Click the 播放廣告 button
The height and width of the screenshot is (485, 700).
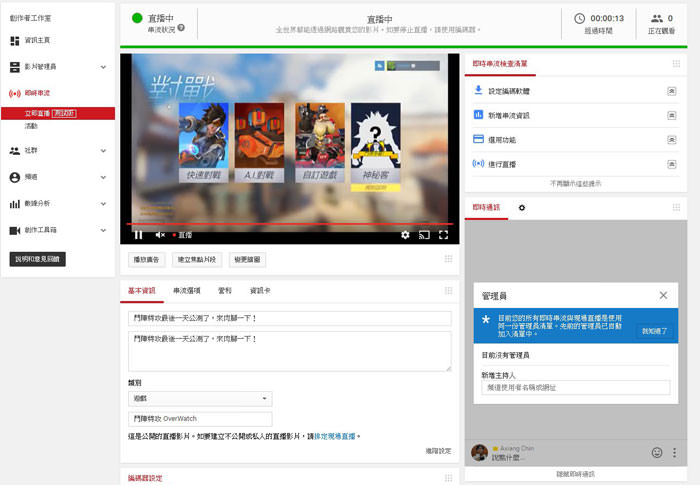(x=146, y=259)
